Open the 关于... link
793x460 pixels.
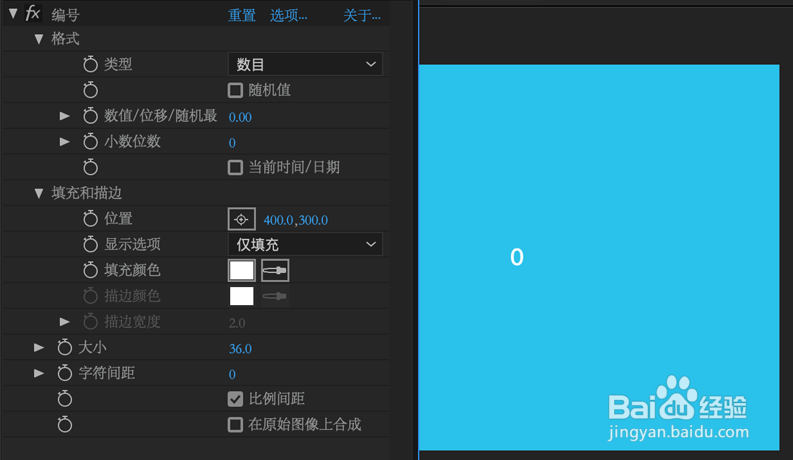click(362, 15)
